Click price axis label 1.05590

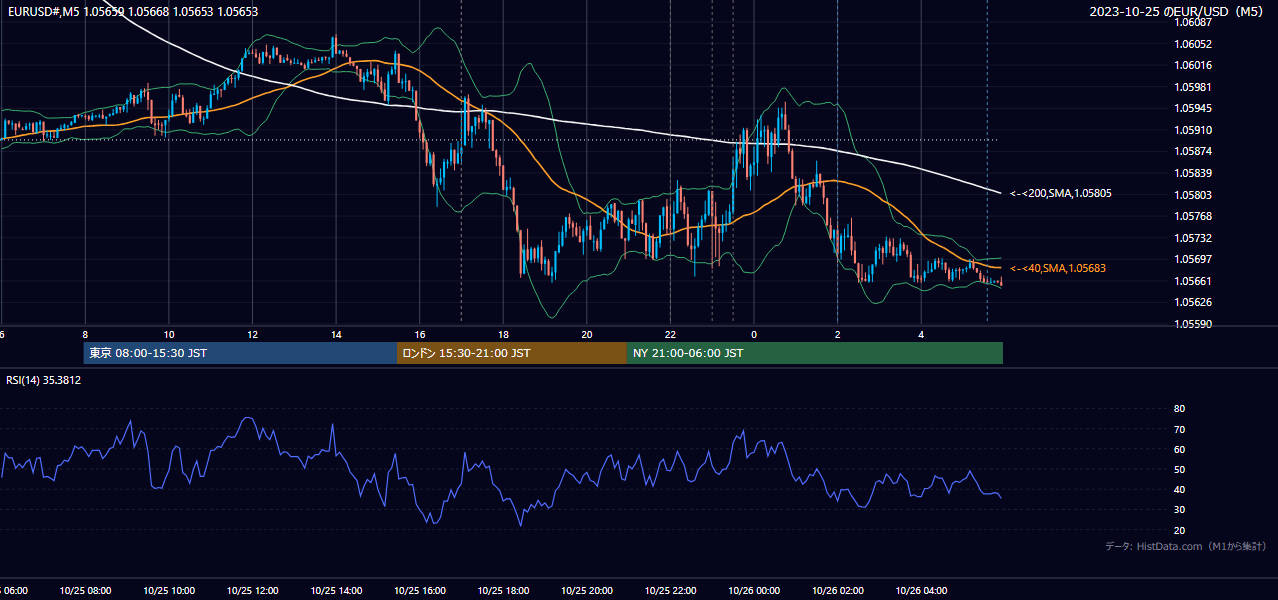(x=1195, y=324)
